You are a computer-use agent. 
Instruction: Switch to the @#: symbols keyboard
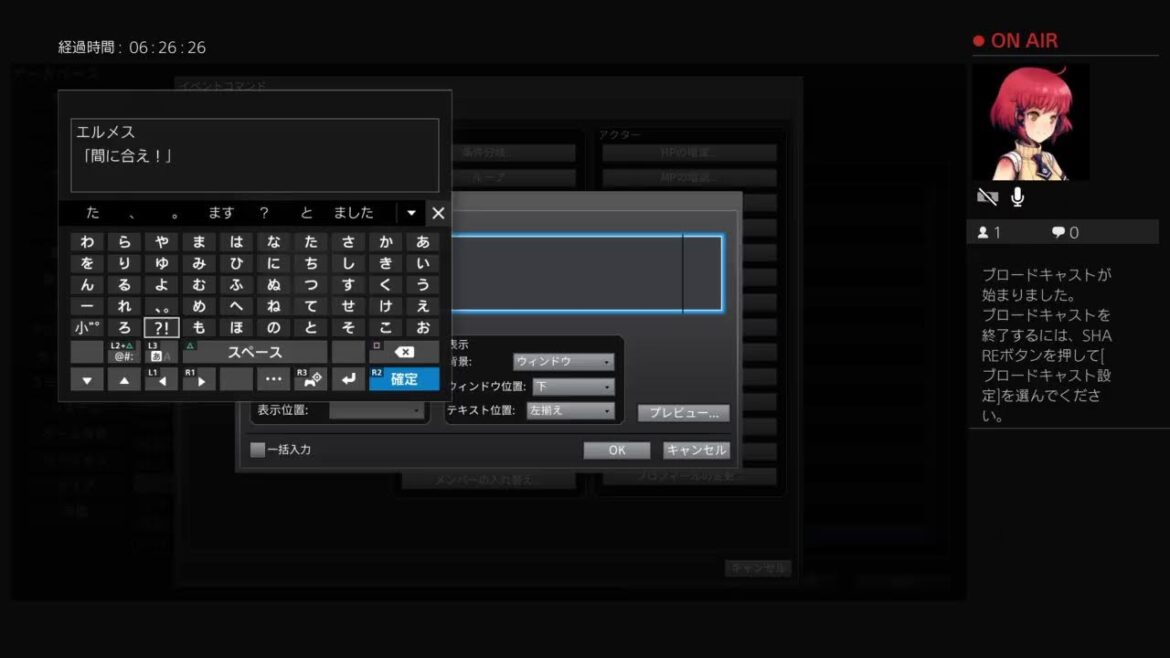click(x=124, y=352)
